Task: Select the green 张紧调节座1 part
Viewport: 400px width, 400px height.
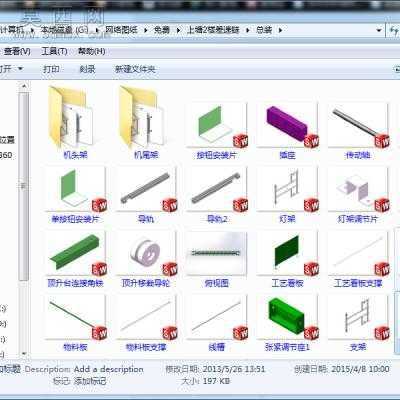Action: coord(287,323)
